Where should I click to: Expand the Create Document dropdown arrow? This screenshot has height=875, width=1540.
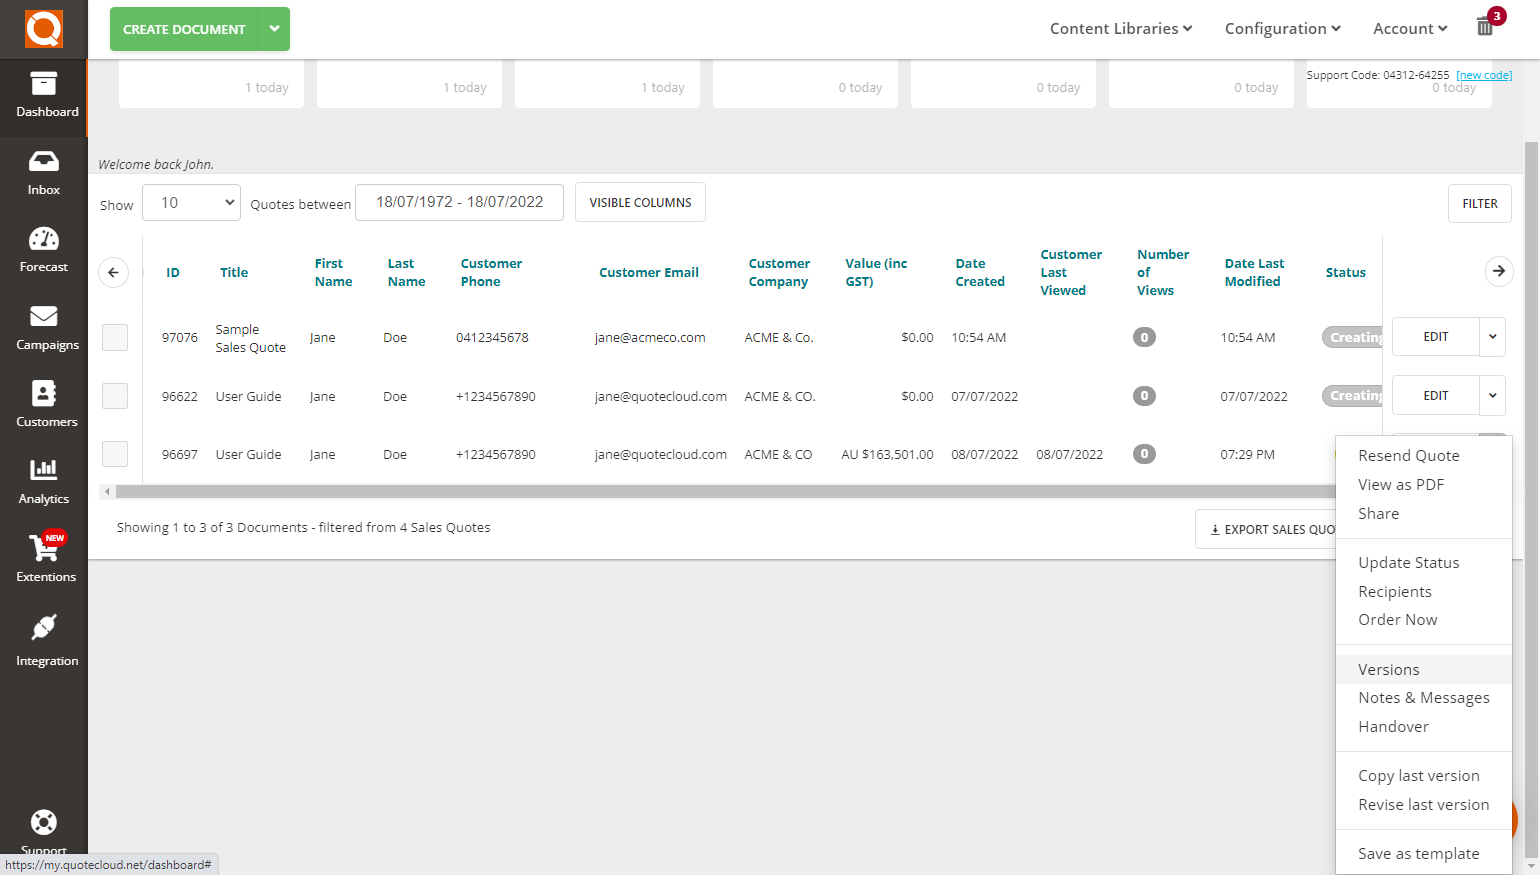[x=274, y=29]
